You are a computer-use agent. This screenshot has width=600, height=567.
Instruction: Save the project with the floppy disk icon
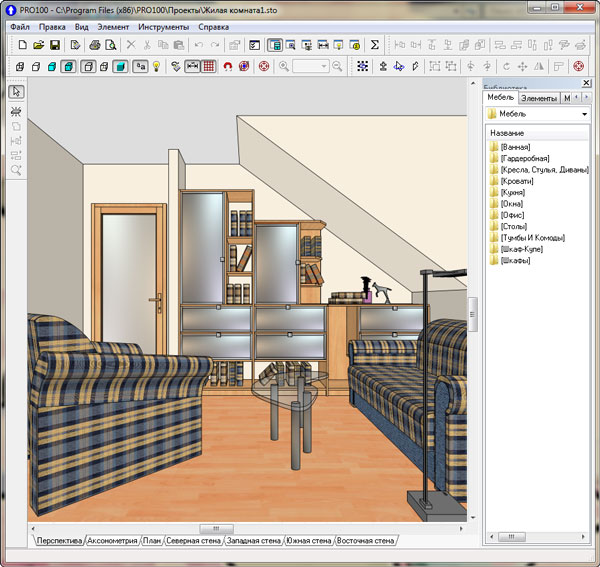point(55,45)
